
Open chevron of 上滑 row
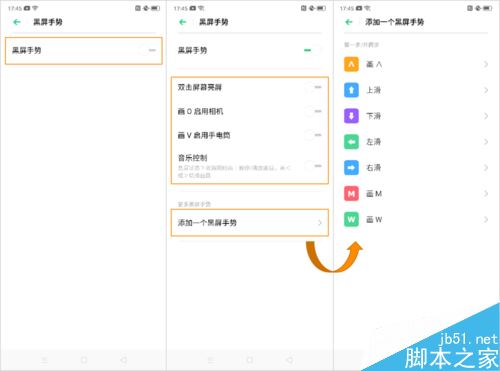pos(486,90)
